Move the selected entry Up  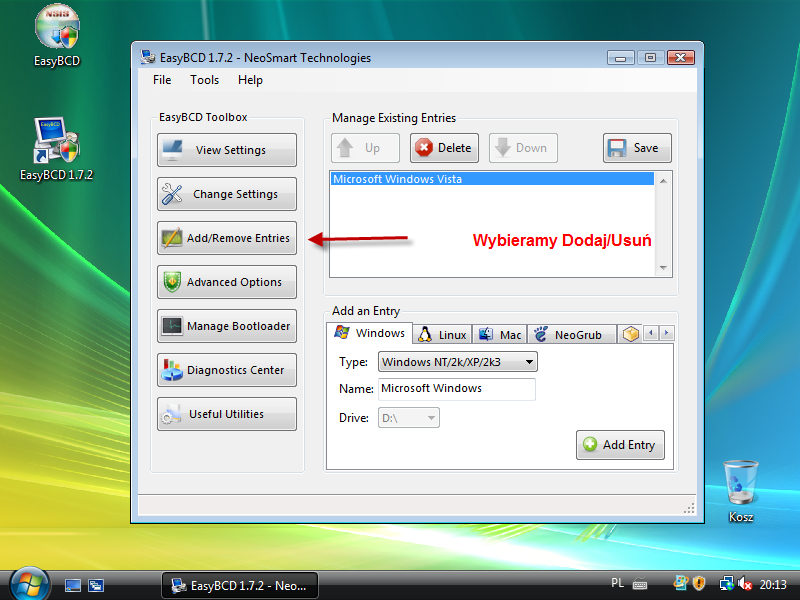pyautogui.click(x=365, y=148)
